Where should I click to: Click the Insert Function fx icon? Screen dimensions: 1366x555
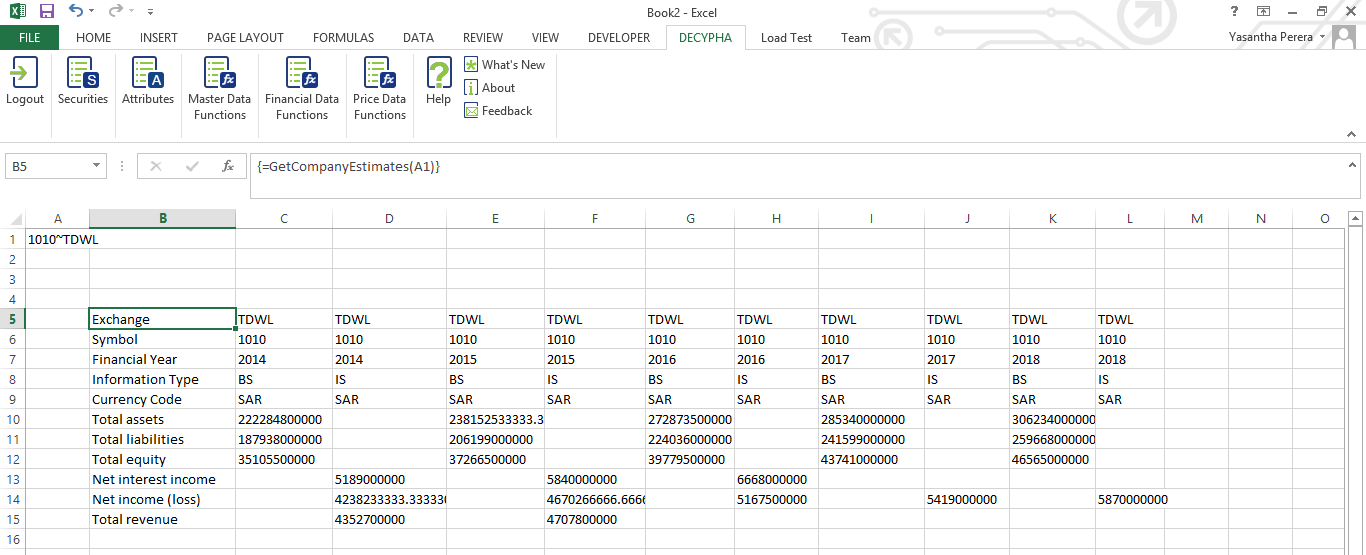(228, 166)
